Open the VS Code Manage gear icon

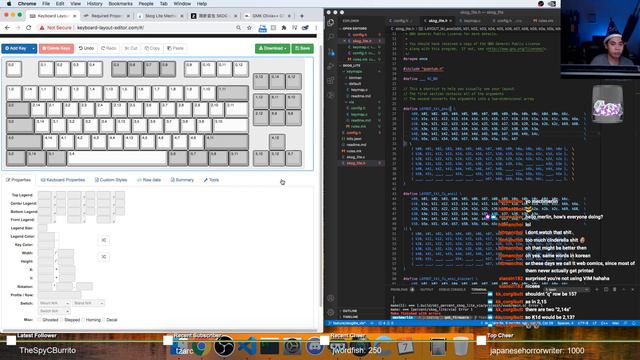coord(331,312)
